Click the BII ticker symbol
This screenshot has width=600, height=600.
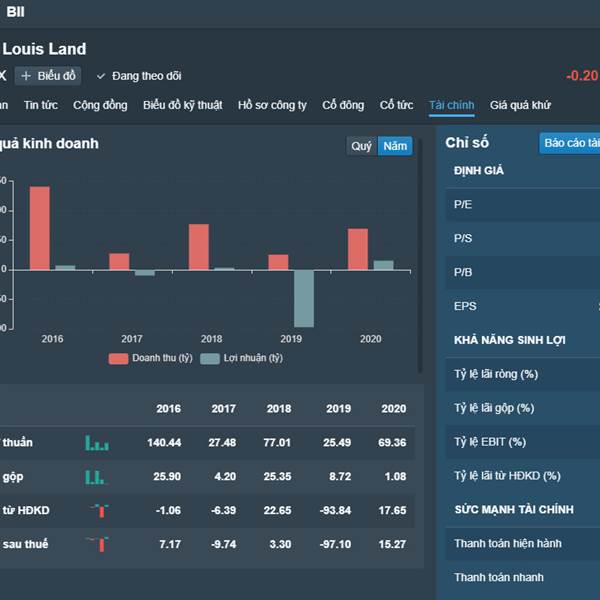[15, 12]
